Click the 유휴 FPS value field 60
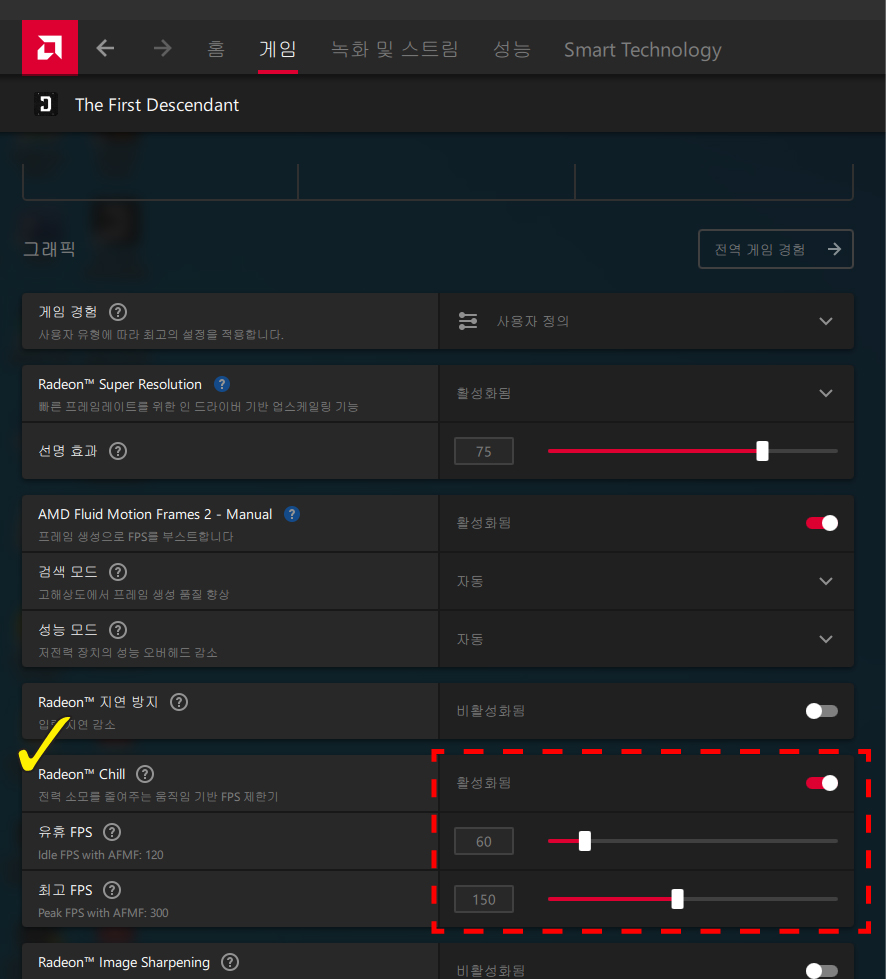 click(484, 842)
